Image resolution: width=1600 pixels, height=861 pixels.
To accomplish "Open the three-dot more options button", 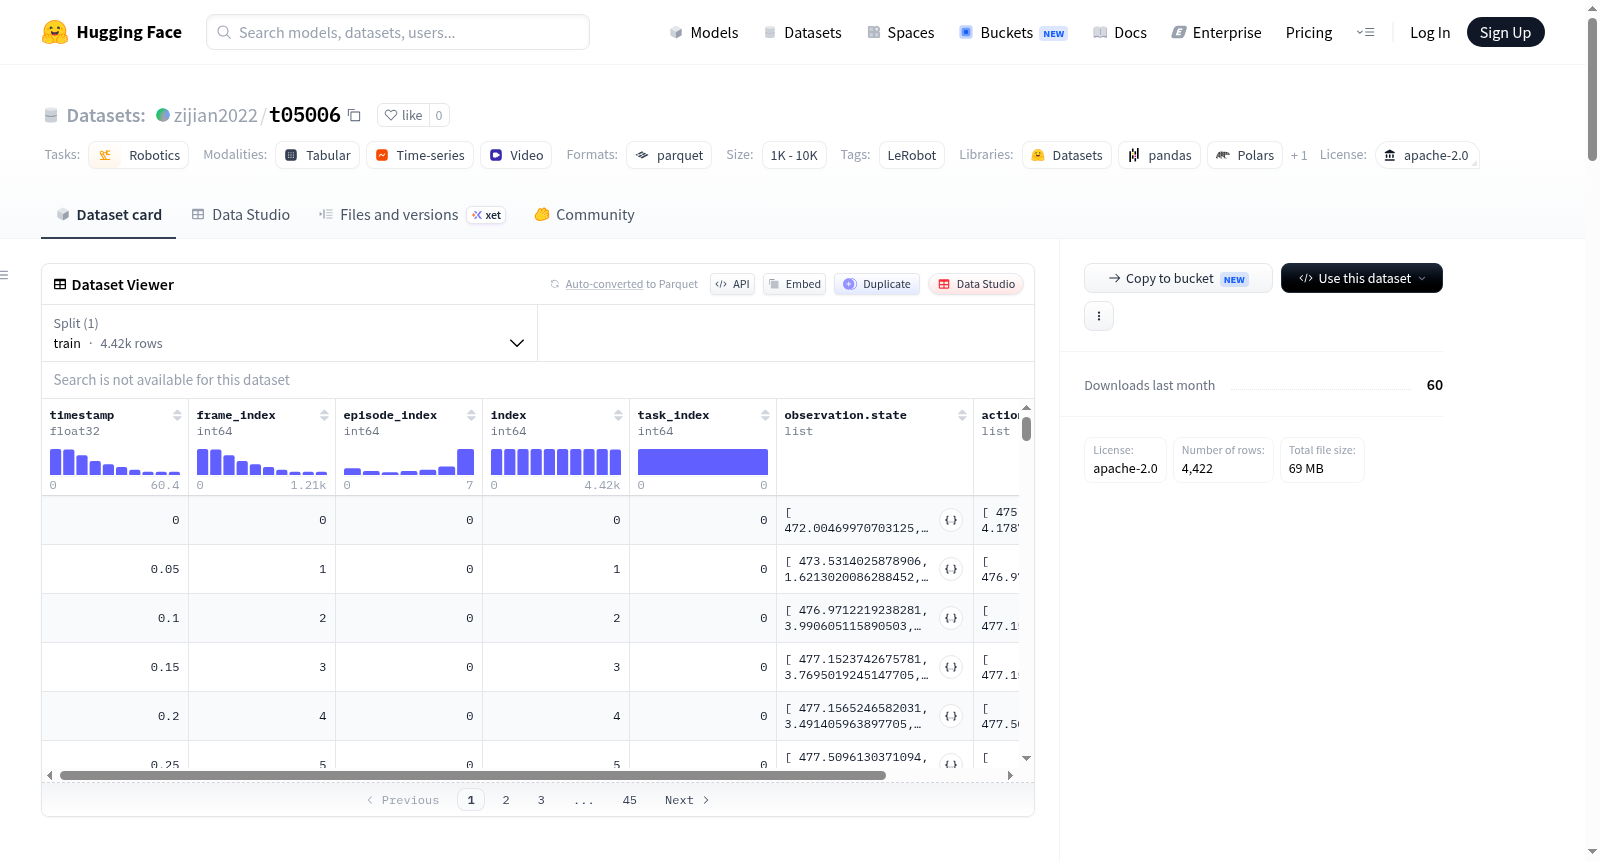I will tap(1099, 316).
